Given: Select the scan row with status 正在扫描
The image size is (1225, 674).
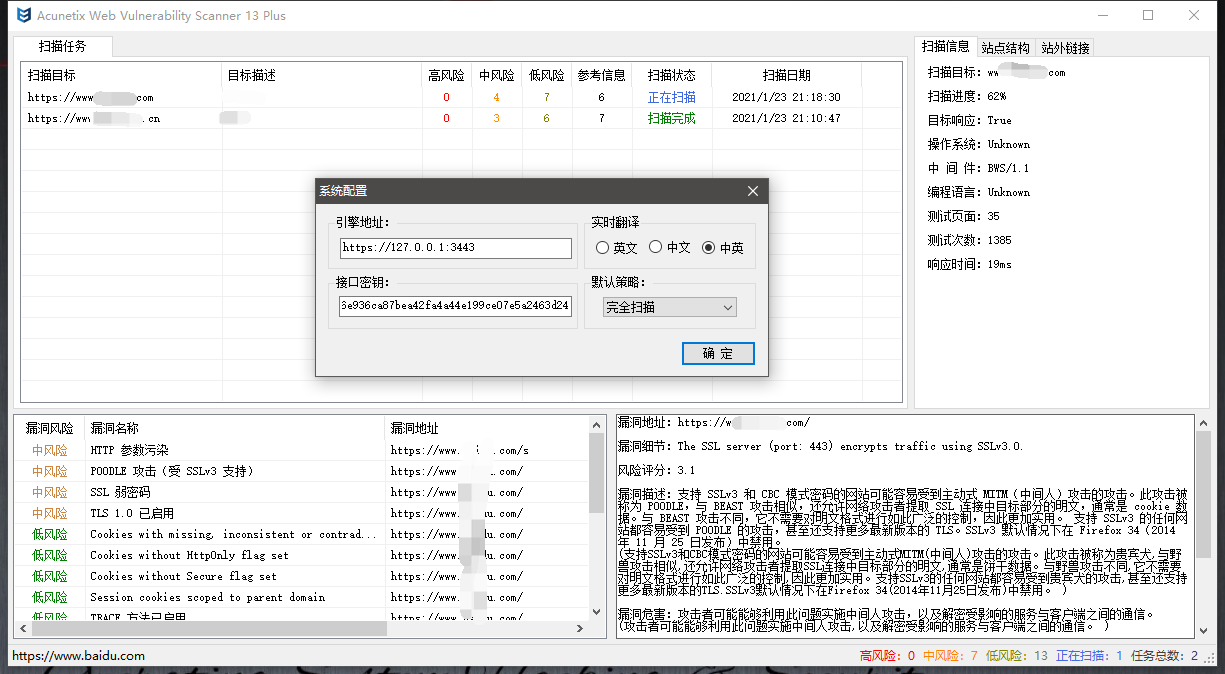Looking at the screenshot, I should (x=463, y=97).
